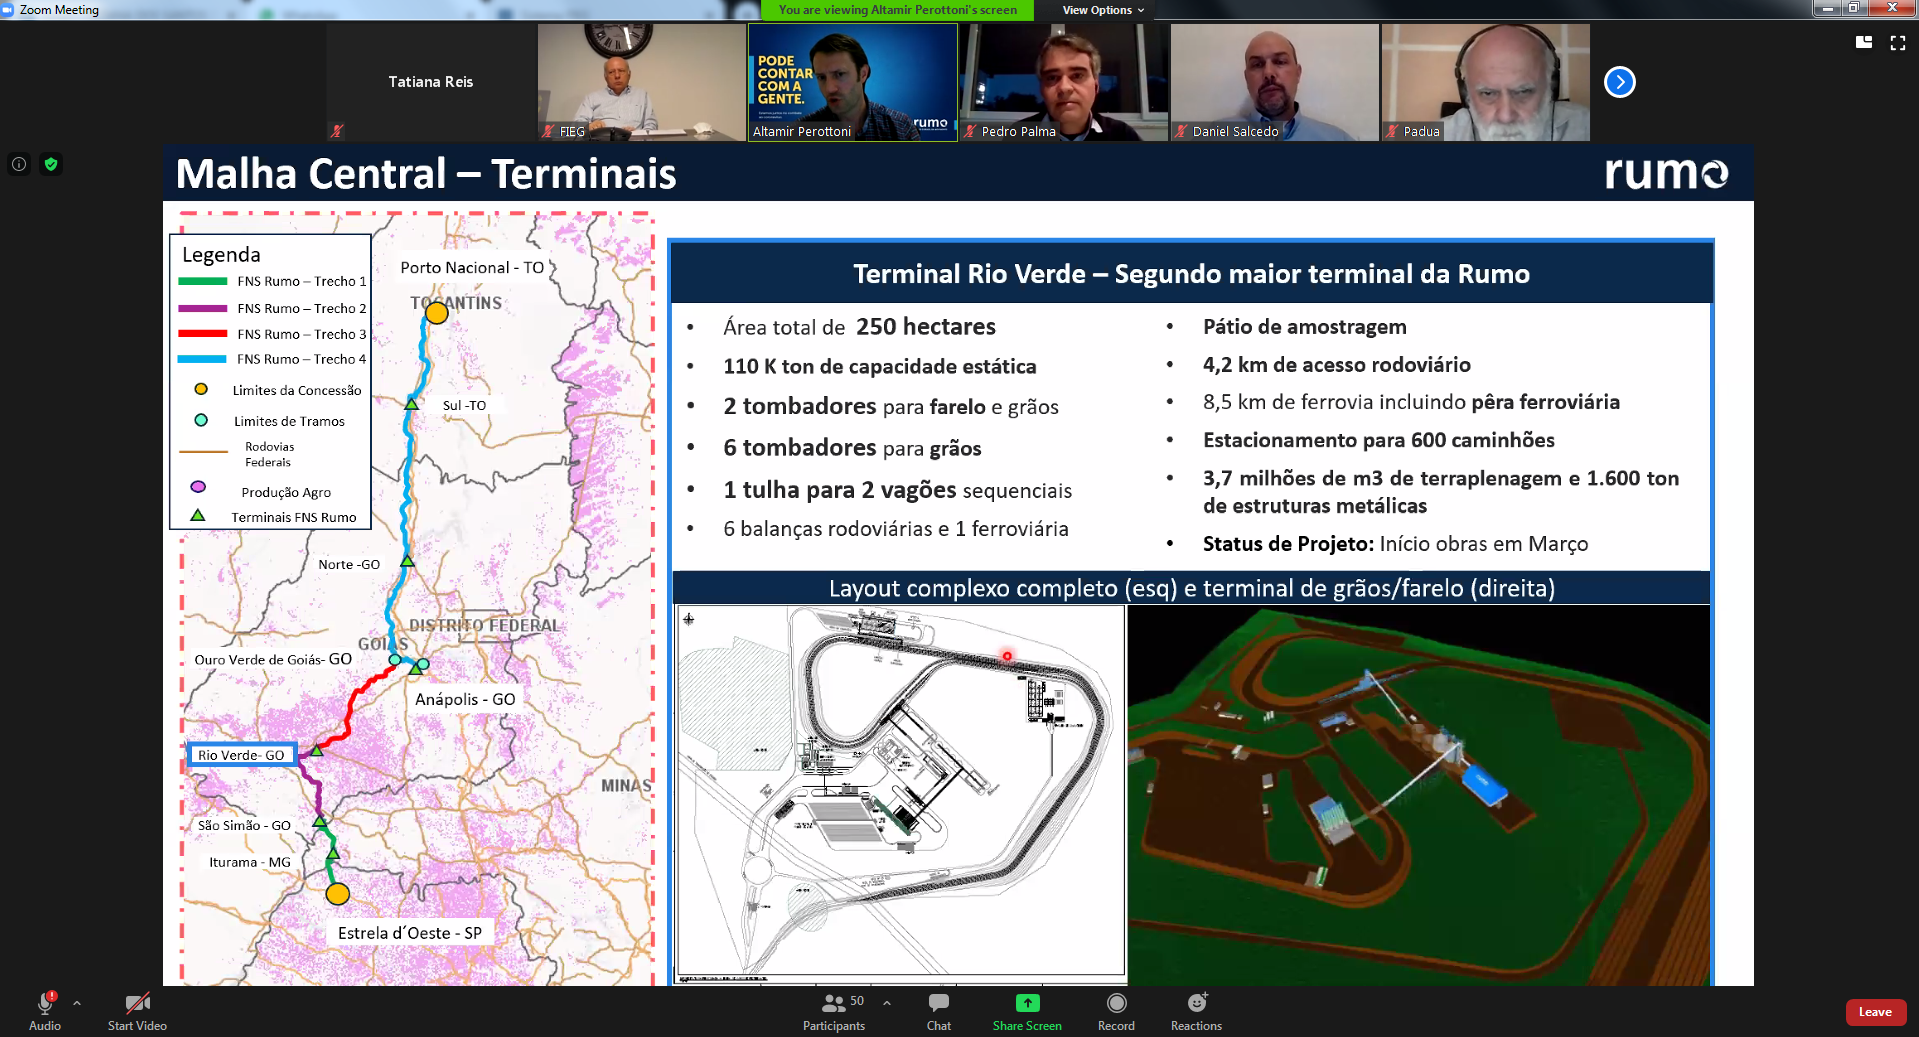Leave the meeting
The height and width of the screenshot is (1037, 1919).
(x=1875, y=1012)
